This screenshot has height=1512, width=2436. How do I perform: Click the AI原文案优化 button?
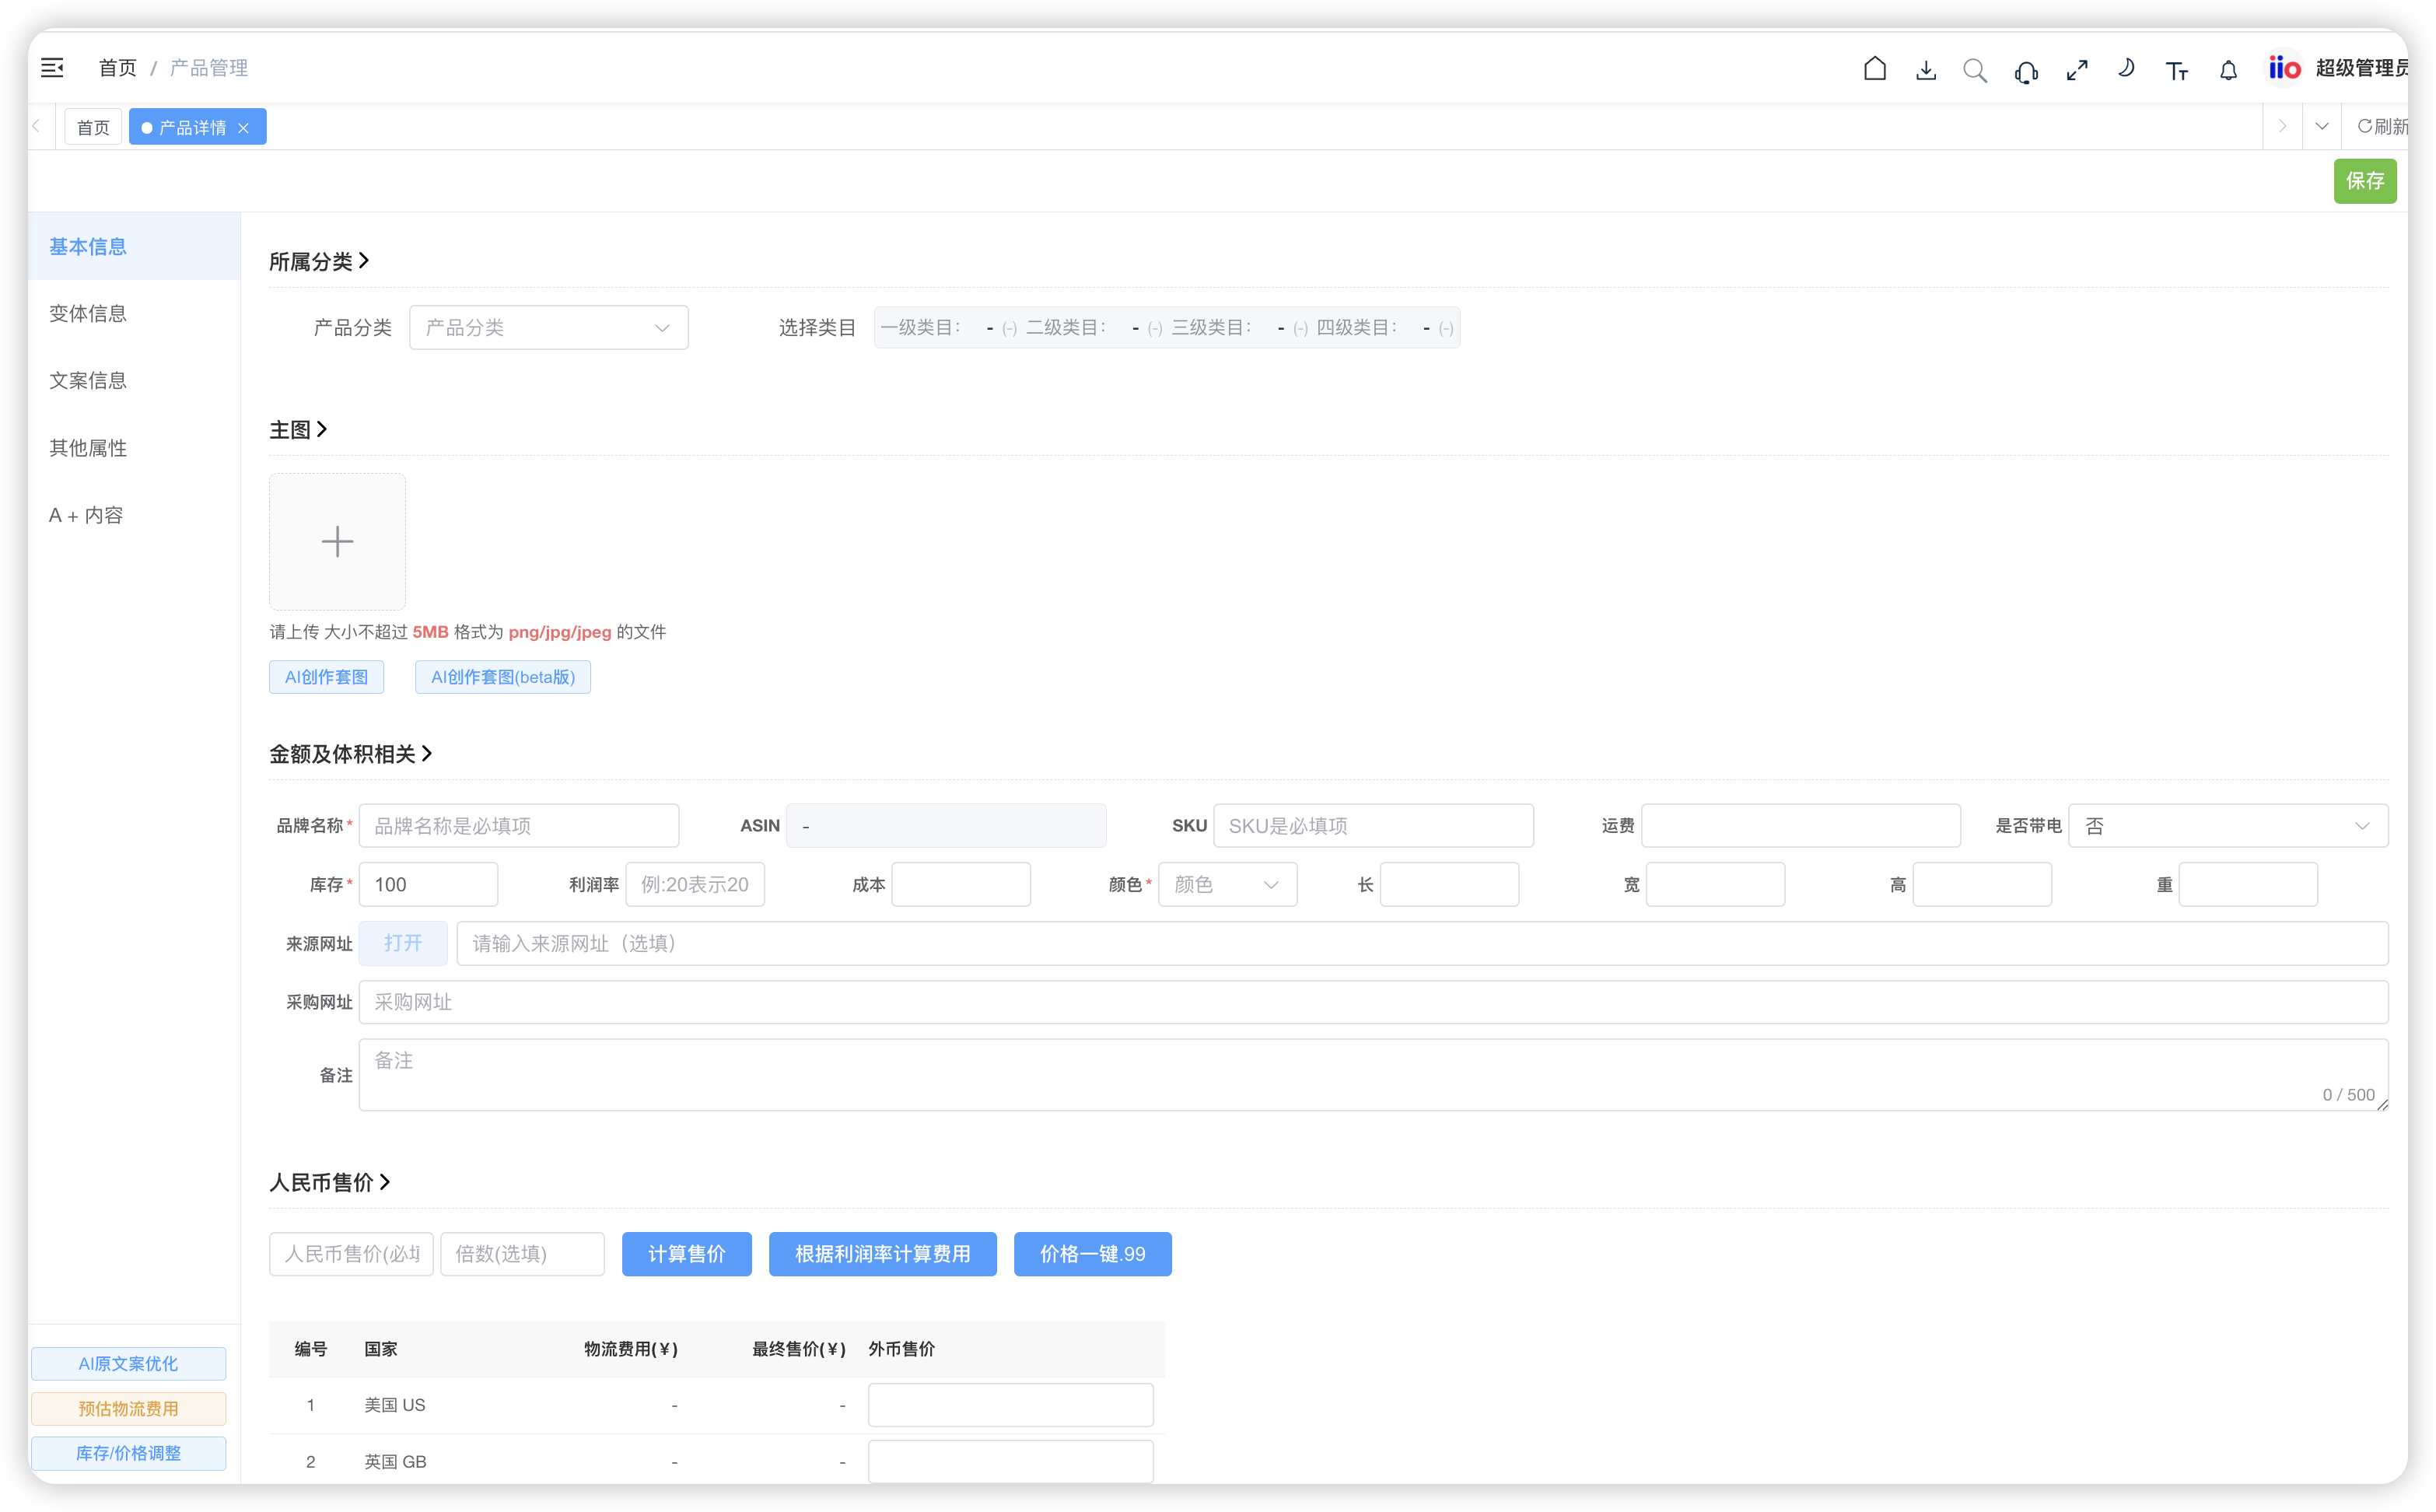click(x=128, y=1363)
